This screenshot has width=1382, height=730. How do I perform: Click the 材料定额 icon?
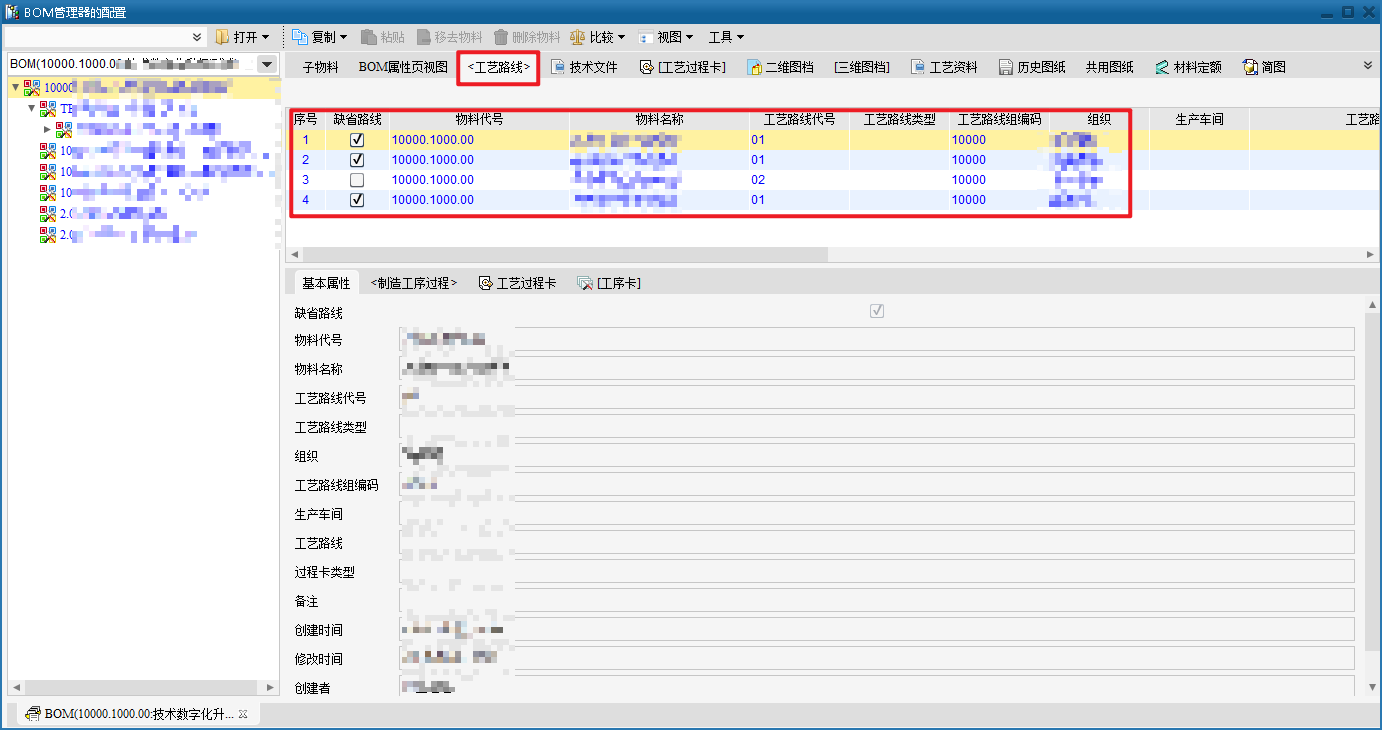pos(1162,67)
